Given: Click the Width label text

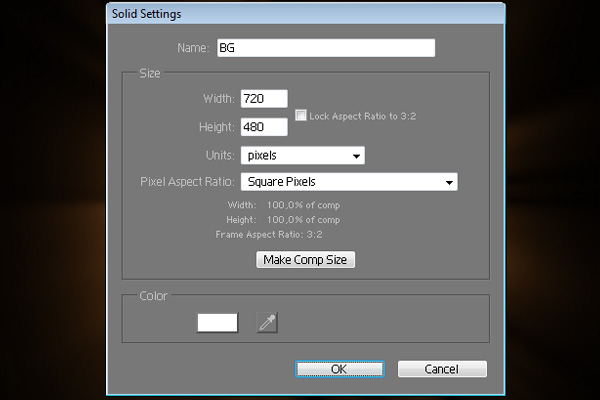Looking at the screenshot, I should pos(219,99).
